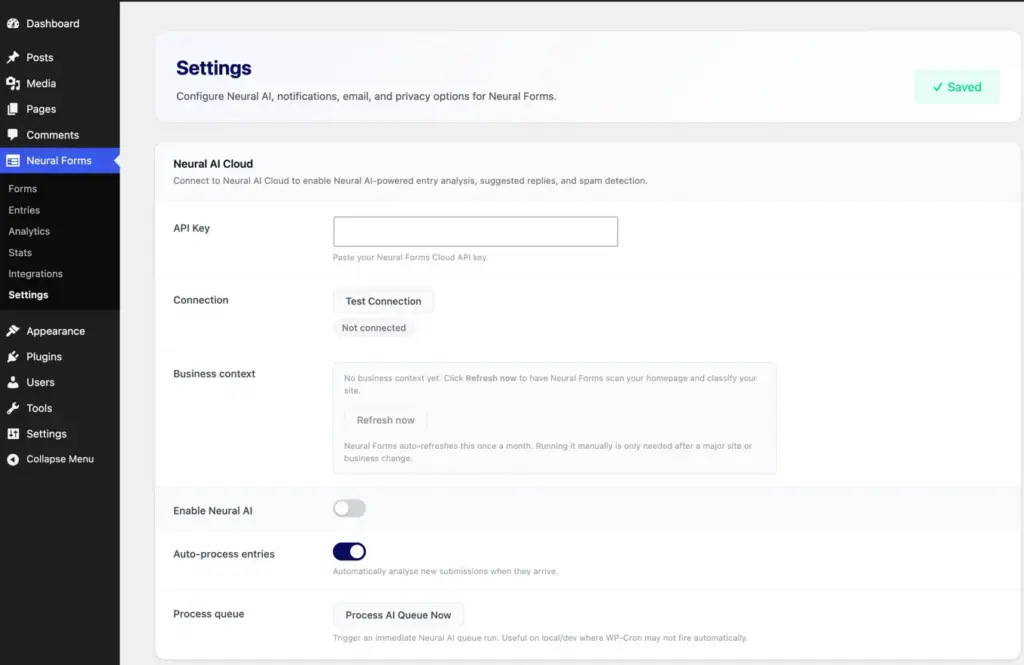Click the Pages document icon

[x=13, y=109]
